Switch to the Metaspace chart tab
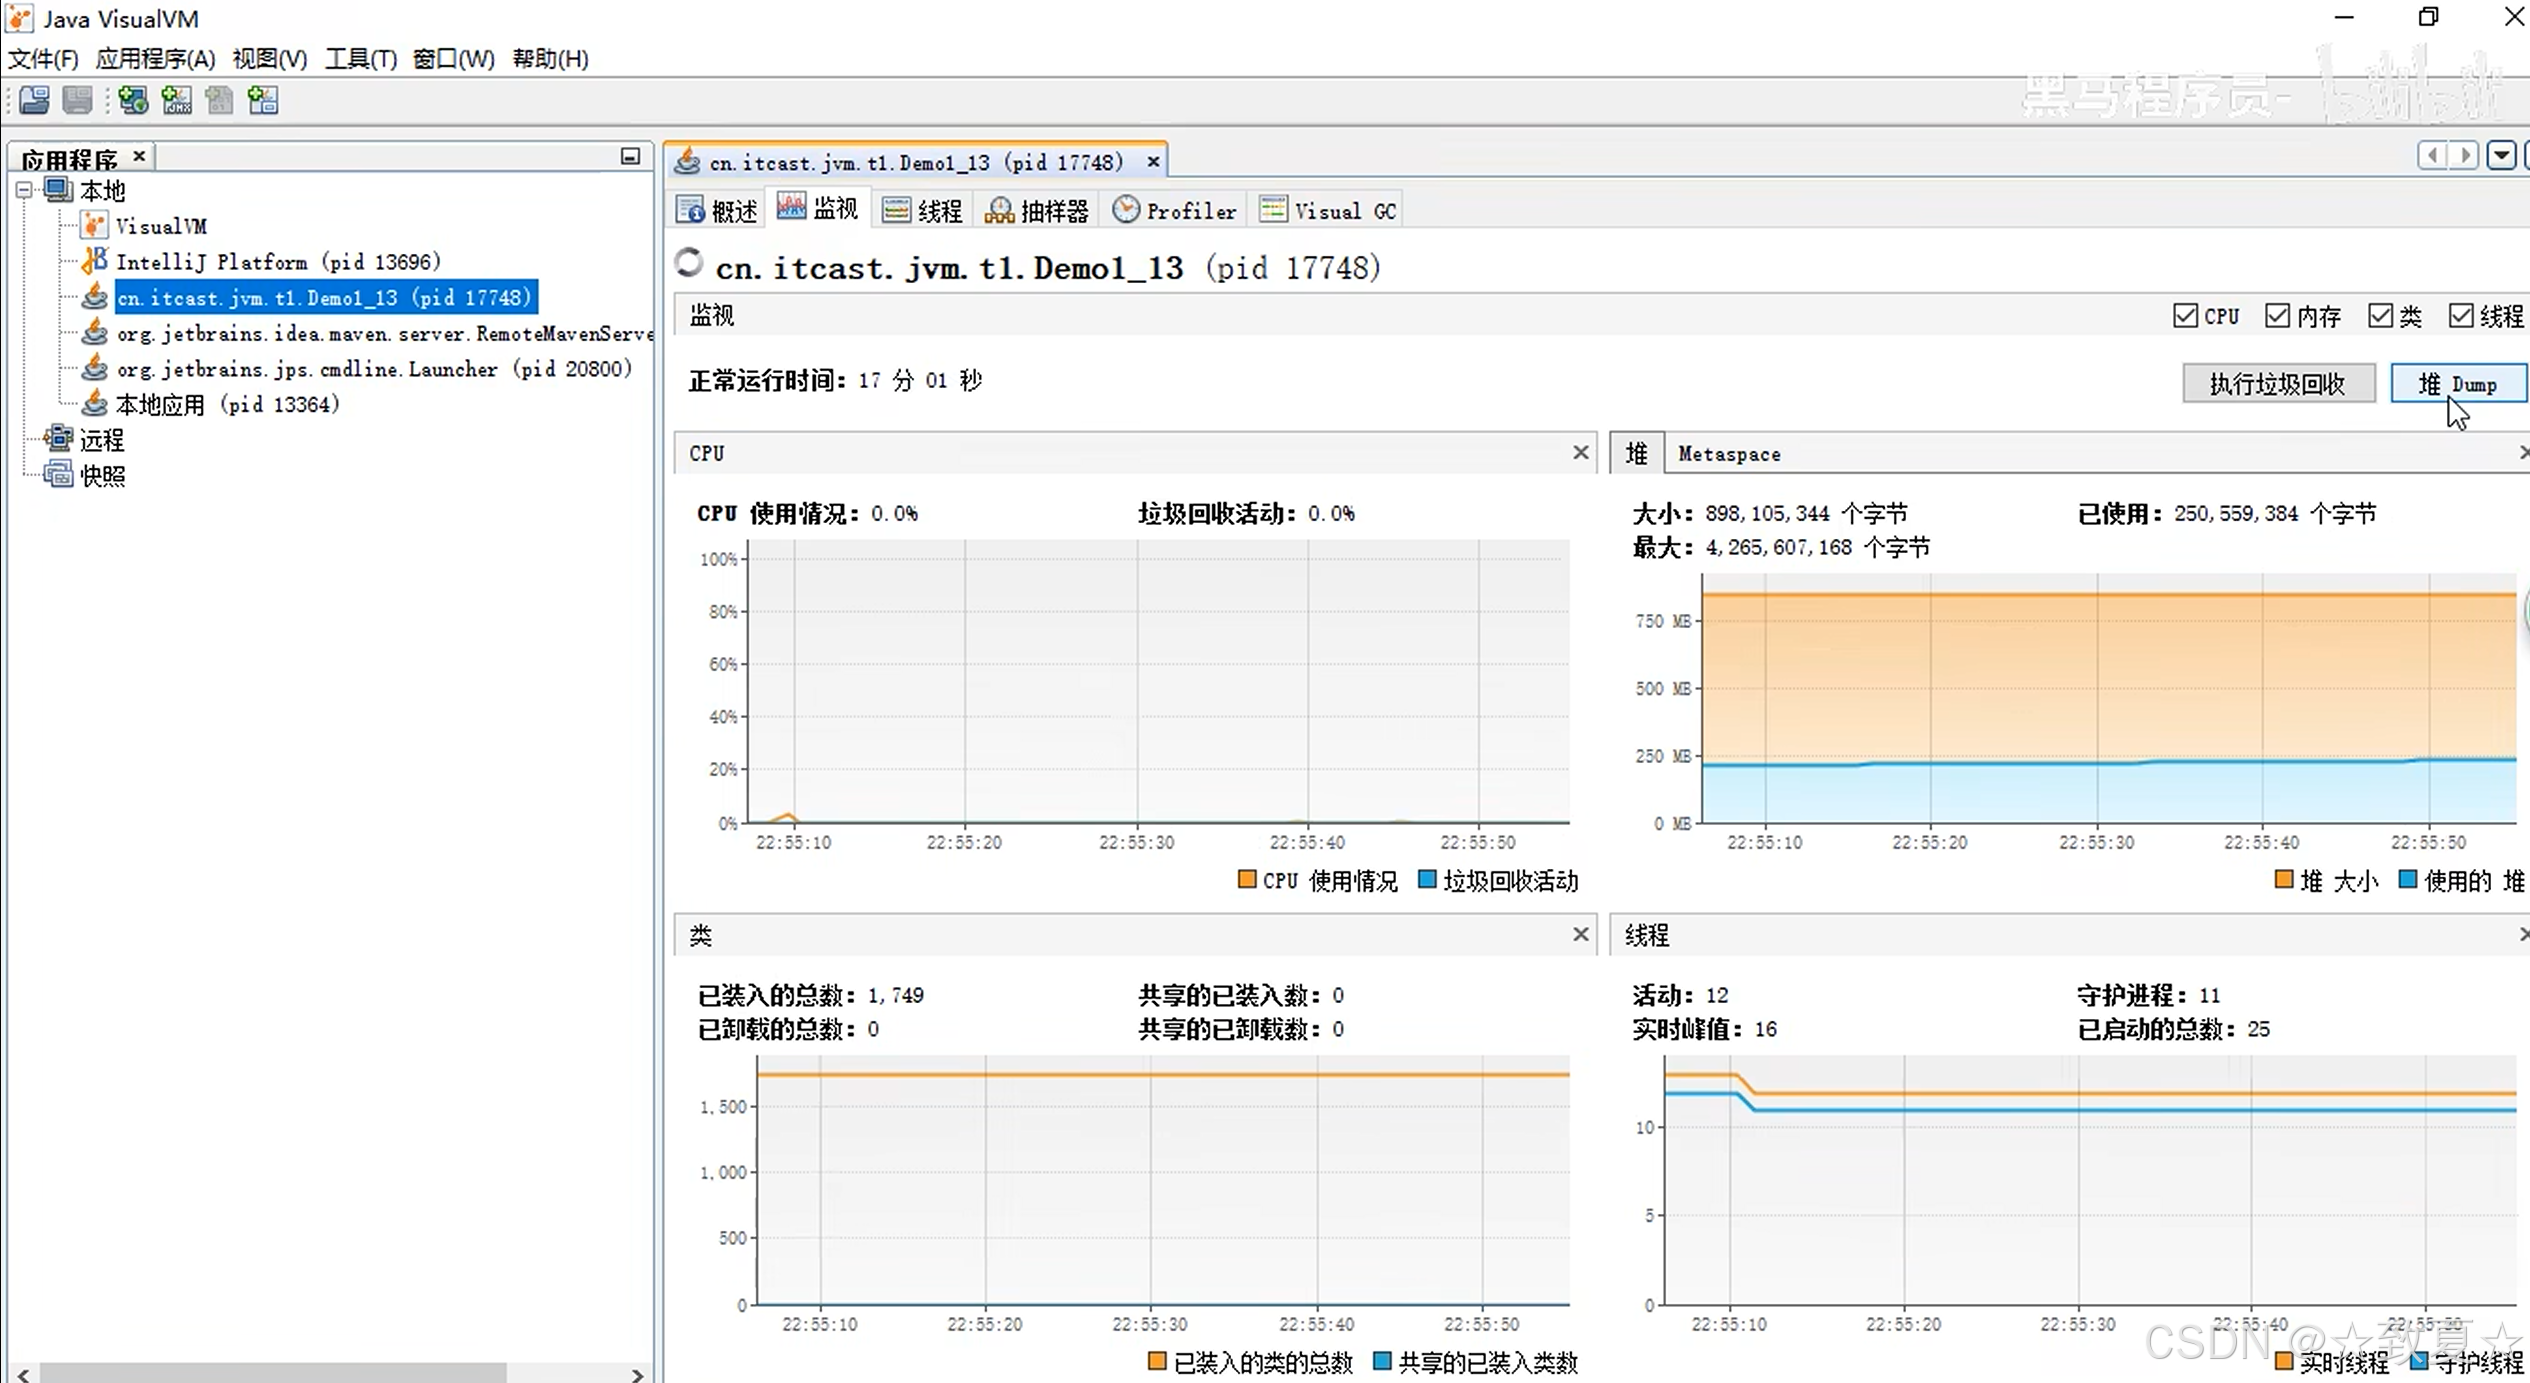This screenshot has width=2530, height=1383. tap(1729, 454)
